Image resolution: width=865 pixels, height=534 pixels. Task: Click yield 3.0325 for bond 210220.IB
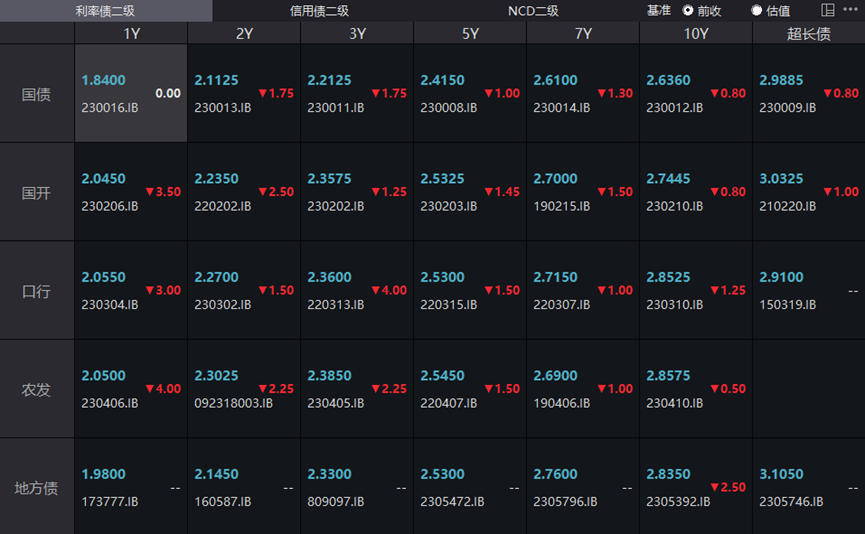781,179
